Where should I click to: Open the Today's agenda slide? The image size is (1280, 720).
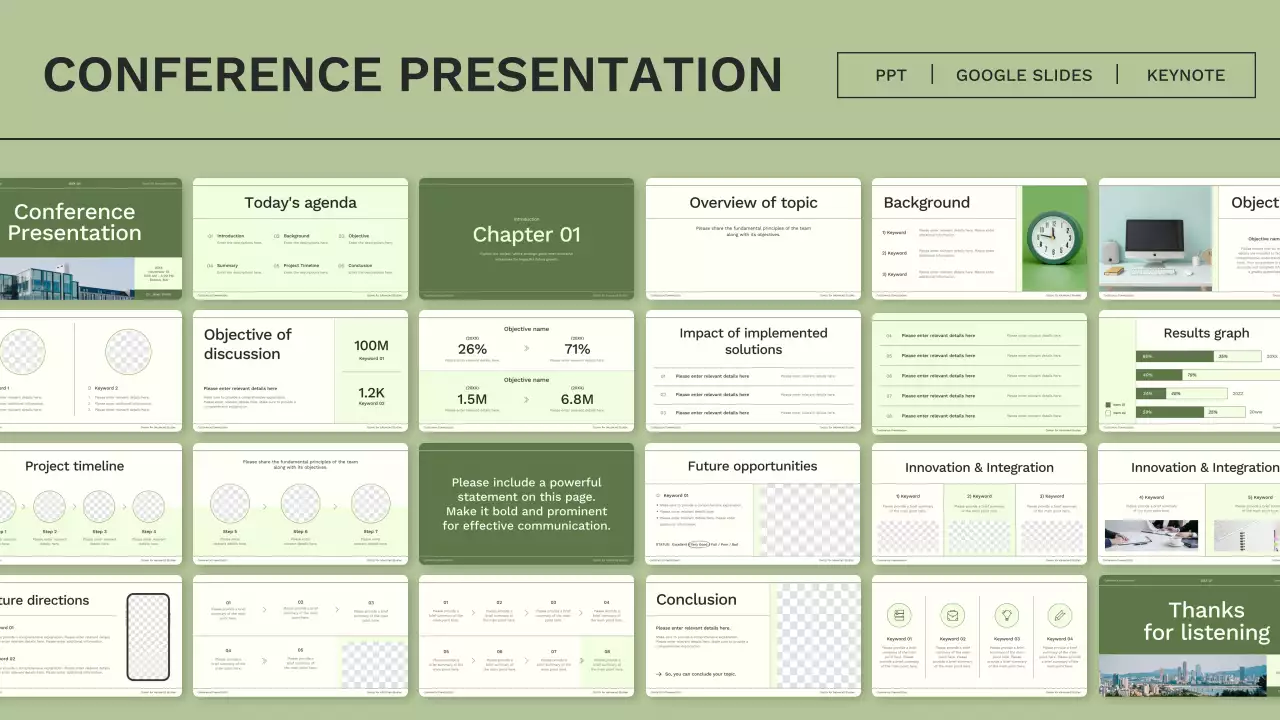tap(300, 240)
